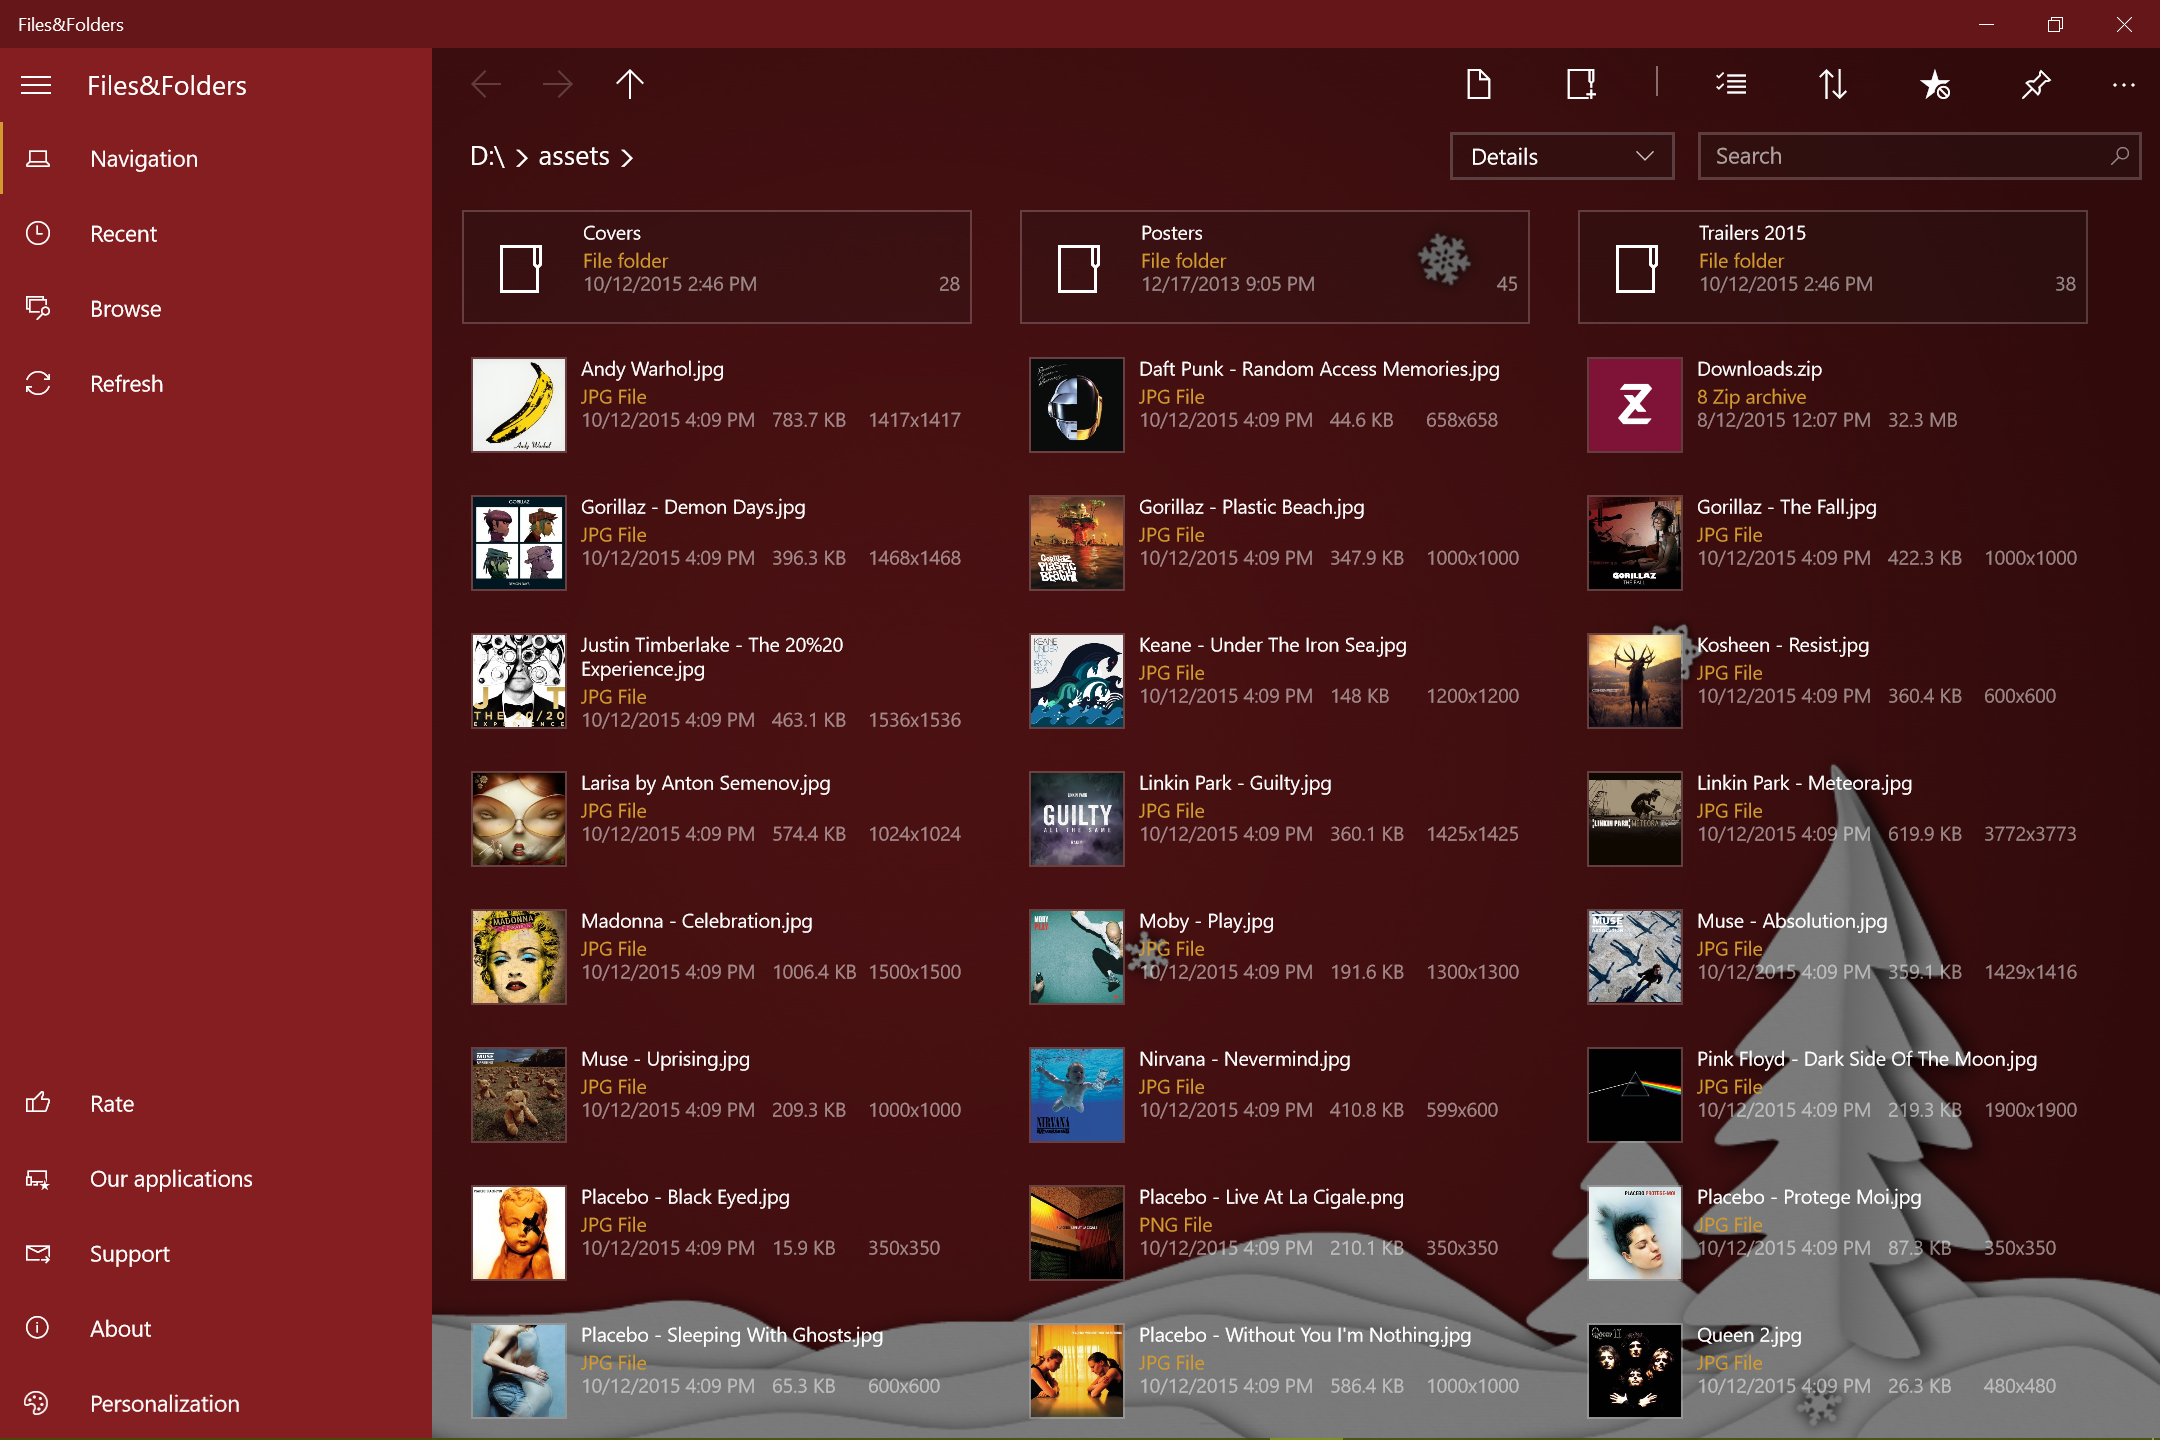The height and width of the screenshot is (1440, 2160).
Task: Click inside the Search input field
Action: 1905,157
